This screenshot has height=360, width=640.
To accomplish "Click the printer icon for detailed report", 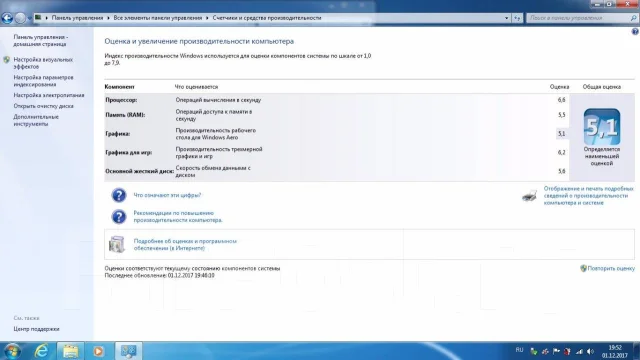I will 529,196.
